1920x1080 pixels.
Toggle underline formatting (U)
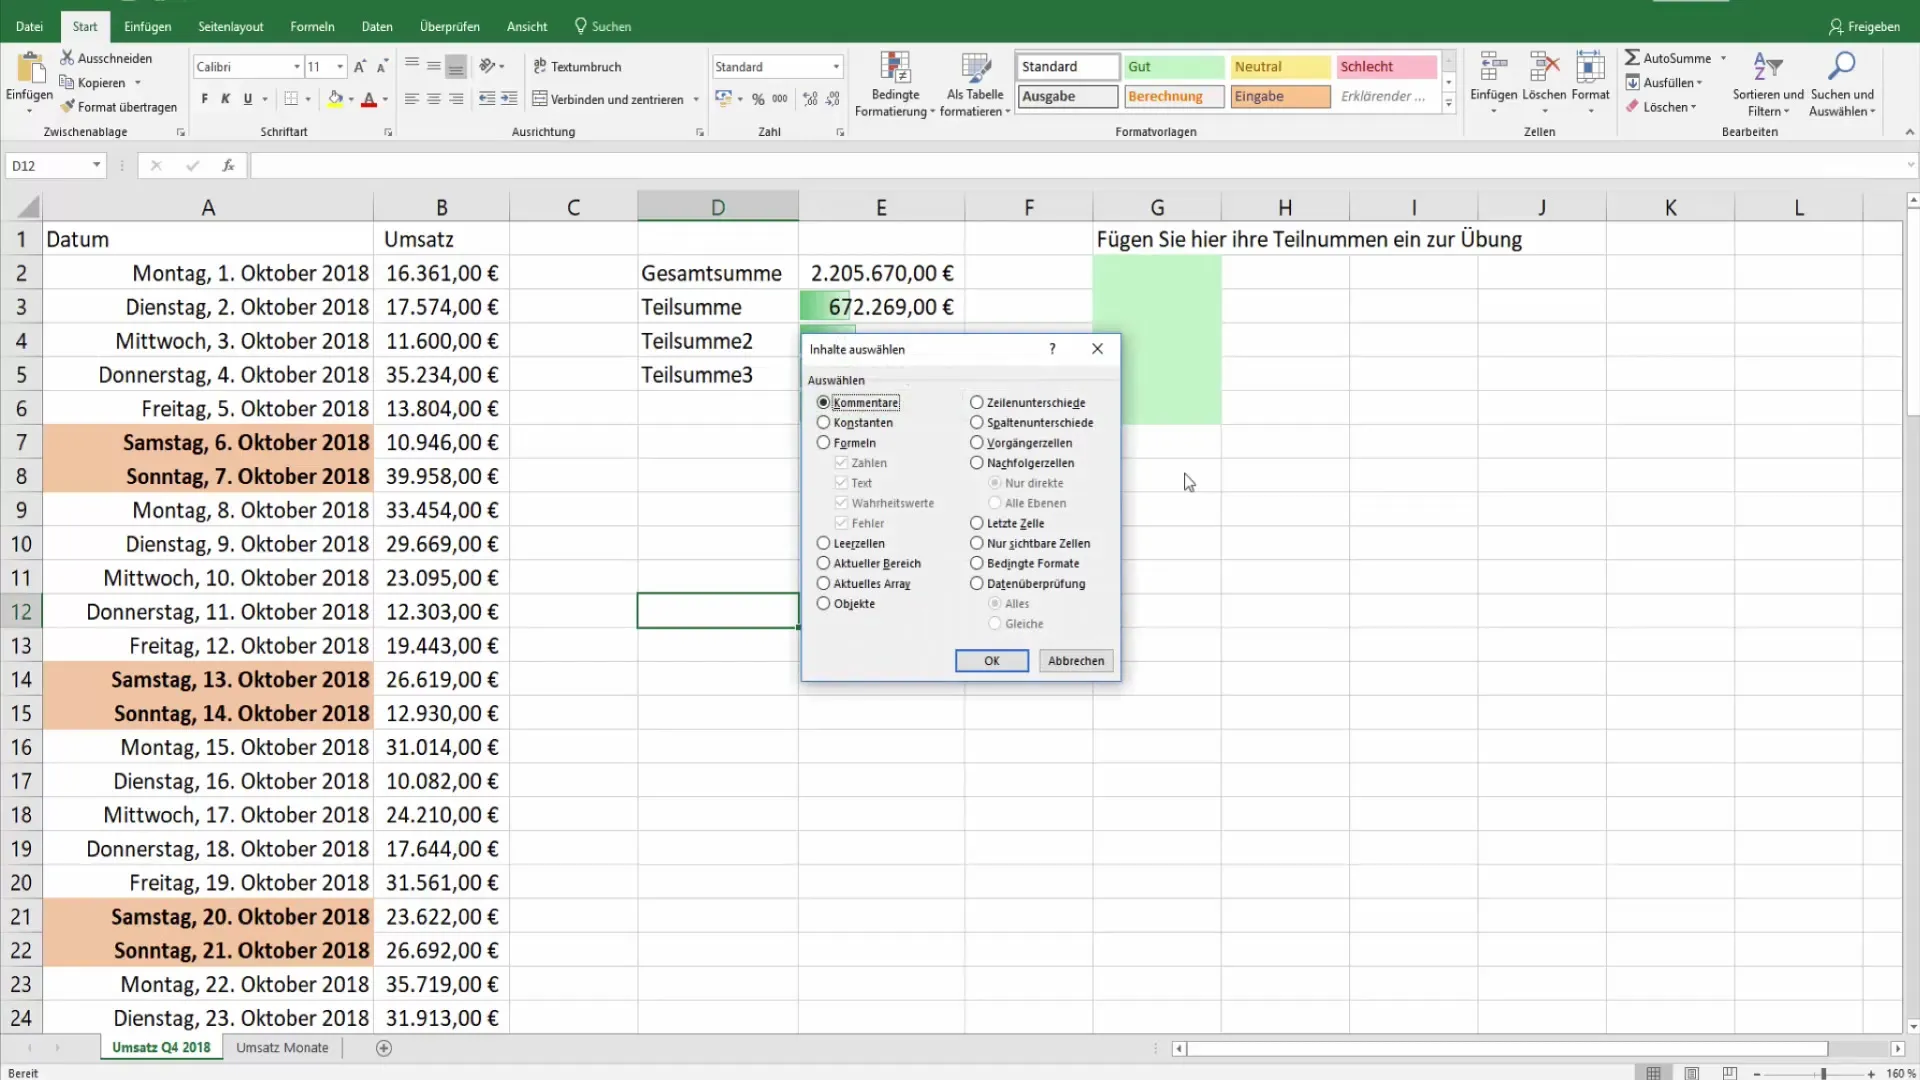(247, 99)
